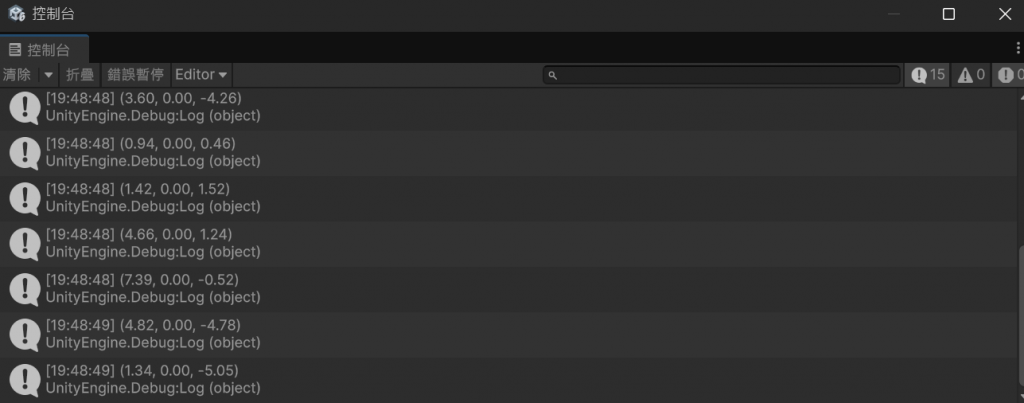Select log entry (3.60, 0.00, -4.26)
Viewport: 1024px width, 403px height.
pyautogui.click(x=509, y=107)
